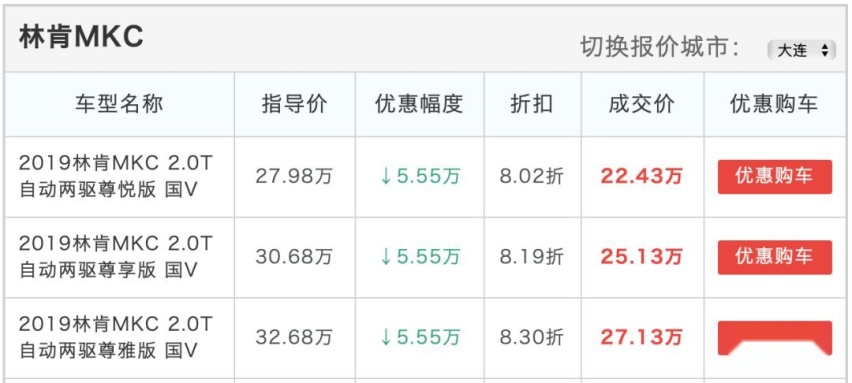This screenshot has height=383, width=852.
Task: Click the 成交价 column header
Action: (x=642, y=104)
